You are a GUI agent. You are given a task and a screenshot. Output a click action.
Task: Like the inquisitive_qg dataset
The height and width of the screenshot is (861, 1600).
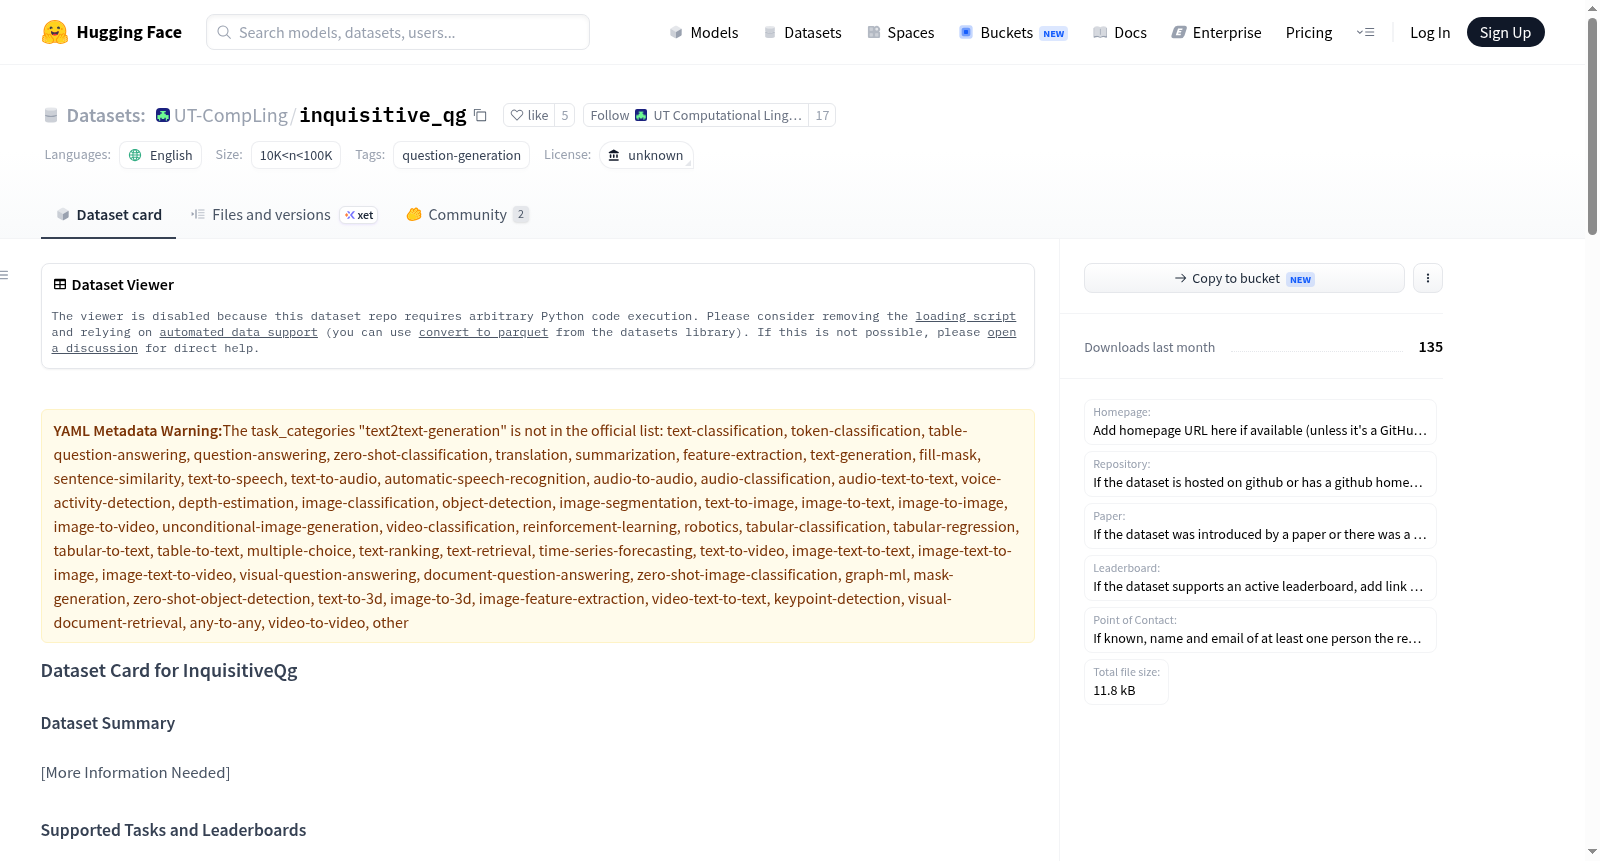coord(529,115)
